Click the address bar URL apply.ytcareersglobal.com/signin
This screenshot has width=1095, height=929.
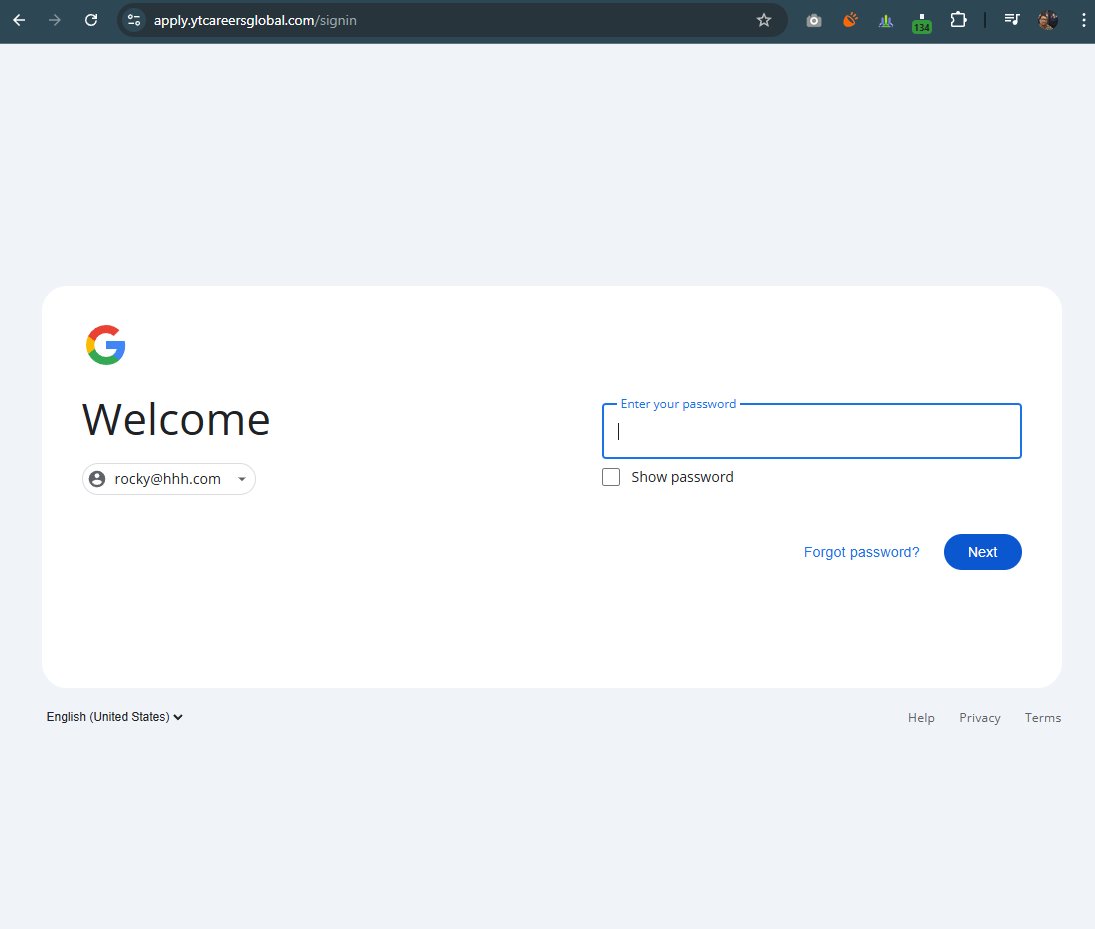click(x=256, y=20)
